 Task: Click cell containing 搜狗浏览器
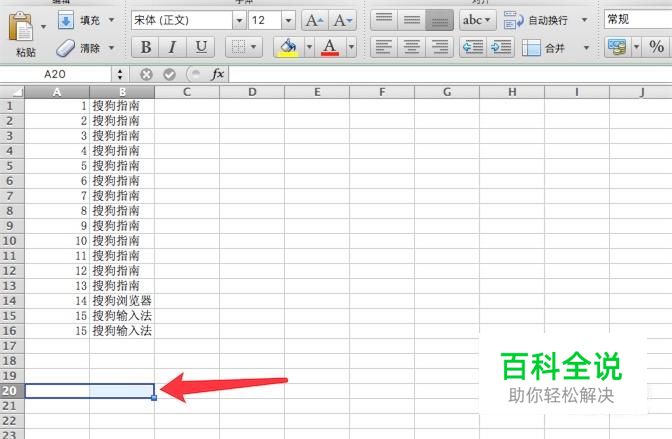point(122,301)
